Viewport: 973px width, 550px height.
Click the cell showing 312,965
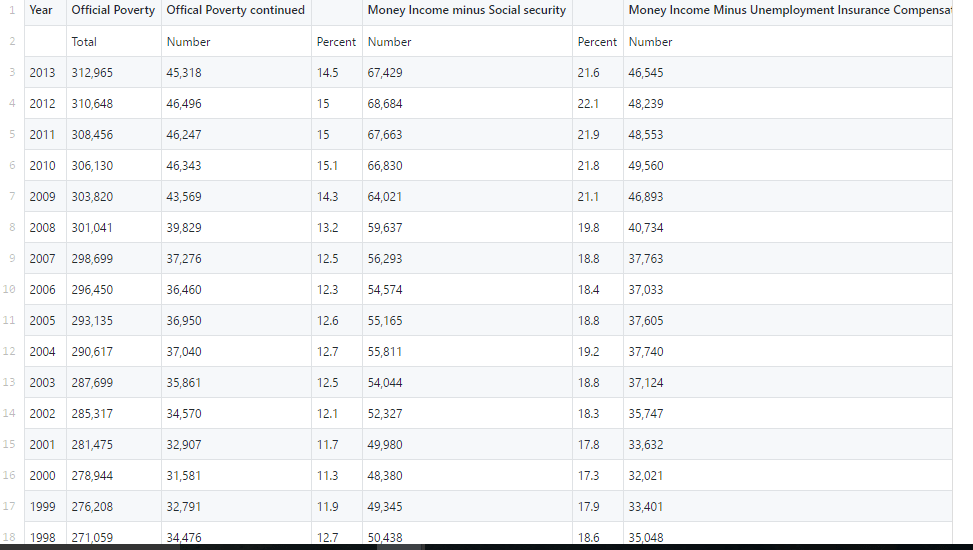click(x=114, y=73)
